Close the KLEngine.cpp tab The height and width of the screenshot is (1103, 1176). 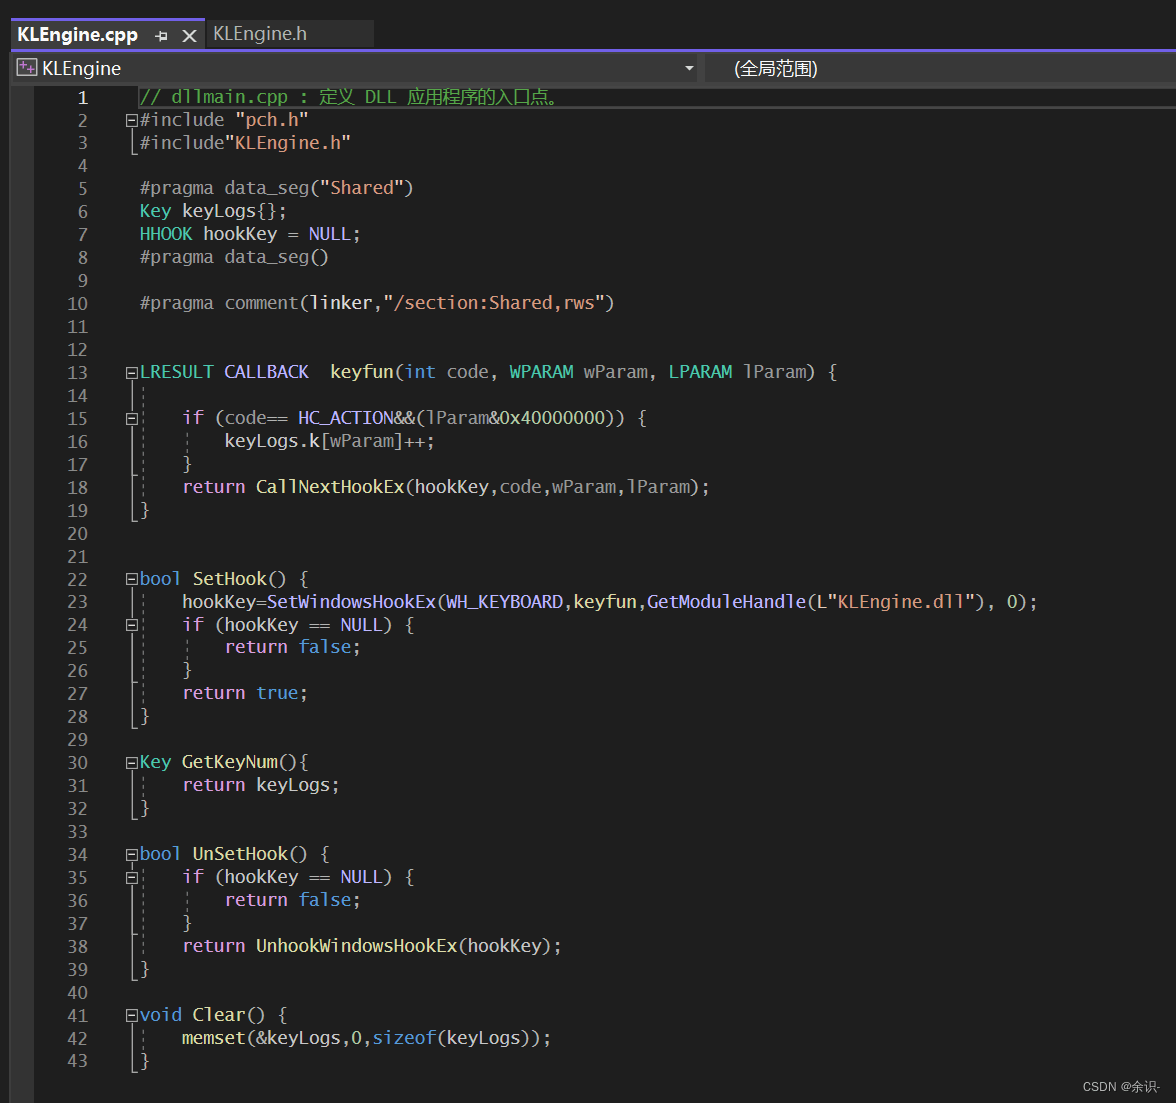(190, 36)
